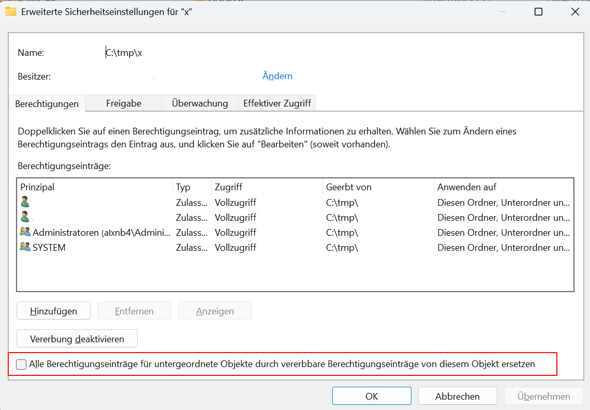
Task: Open the Effektiver Zugriff tab
Action: [x=277, y=103]
